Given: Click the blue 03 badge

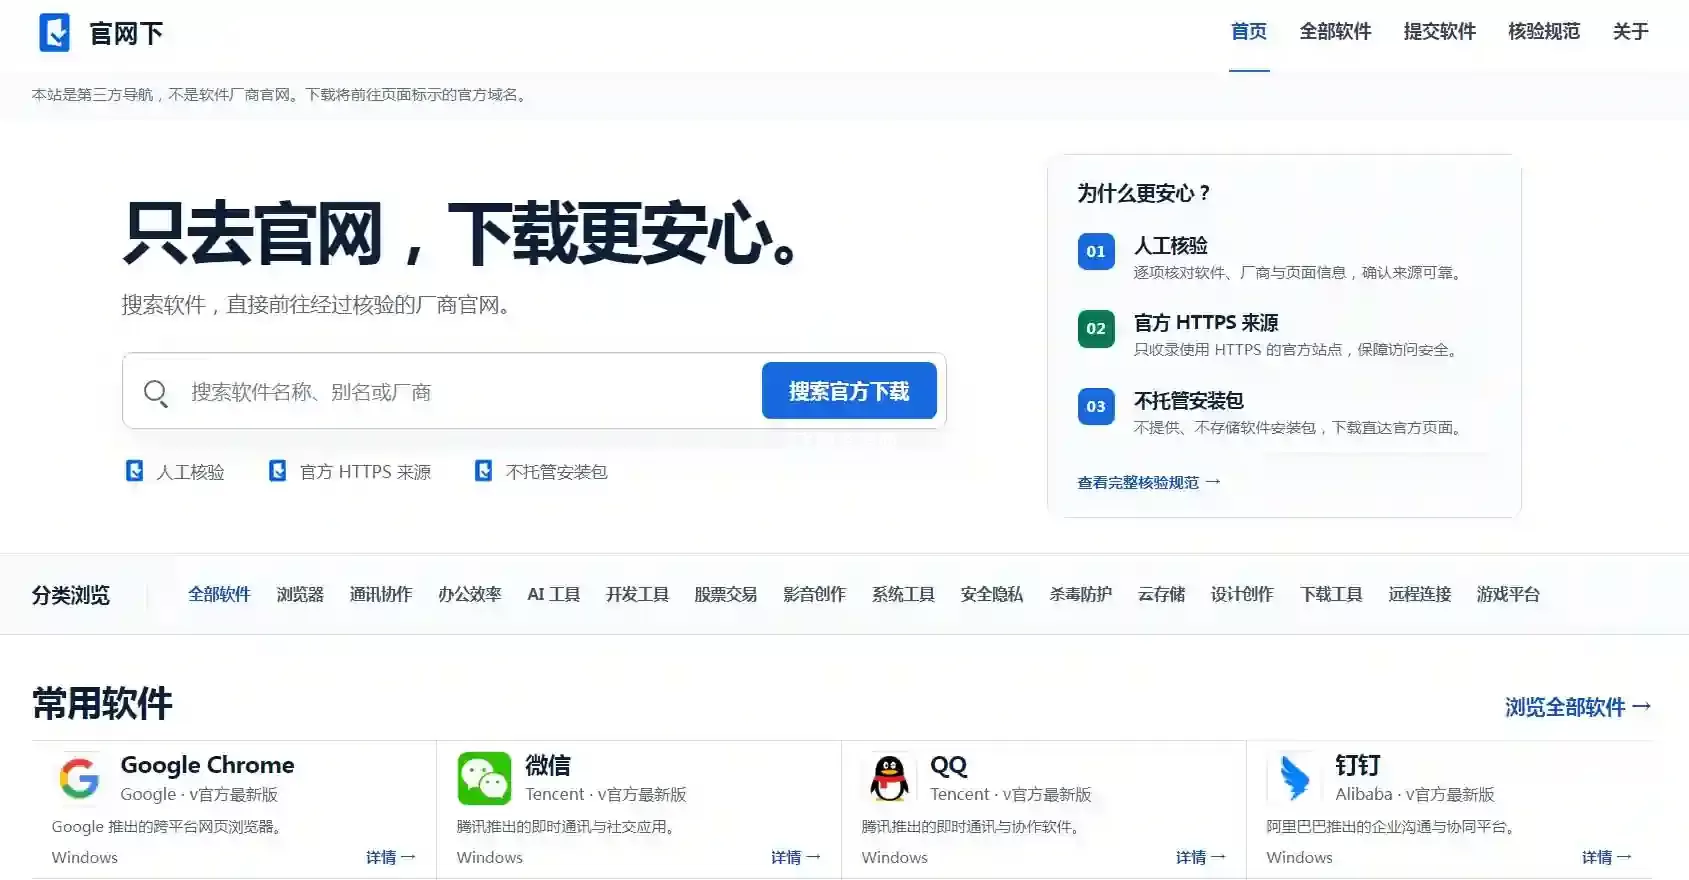Looking at the screenshot, I should click(x=1096, y=406).
